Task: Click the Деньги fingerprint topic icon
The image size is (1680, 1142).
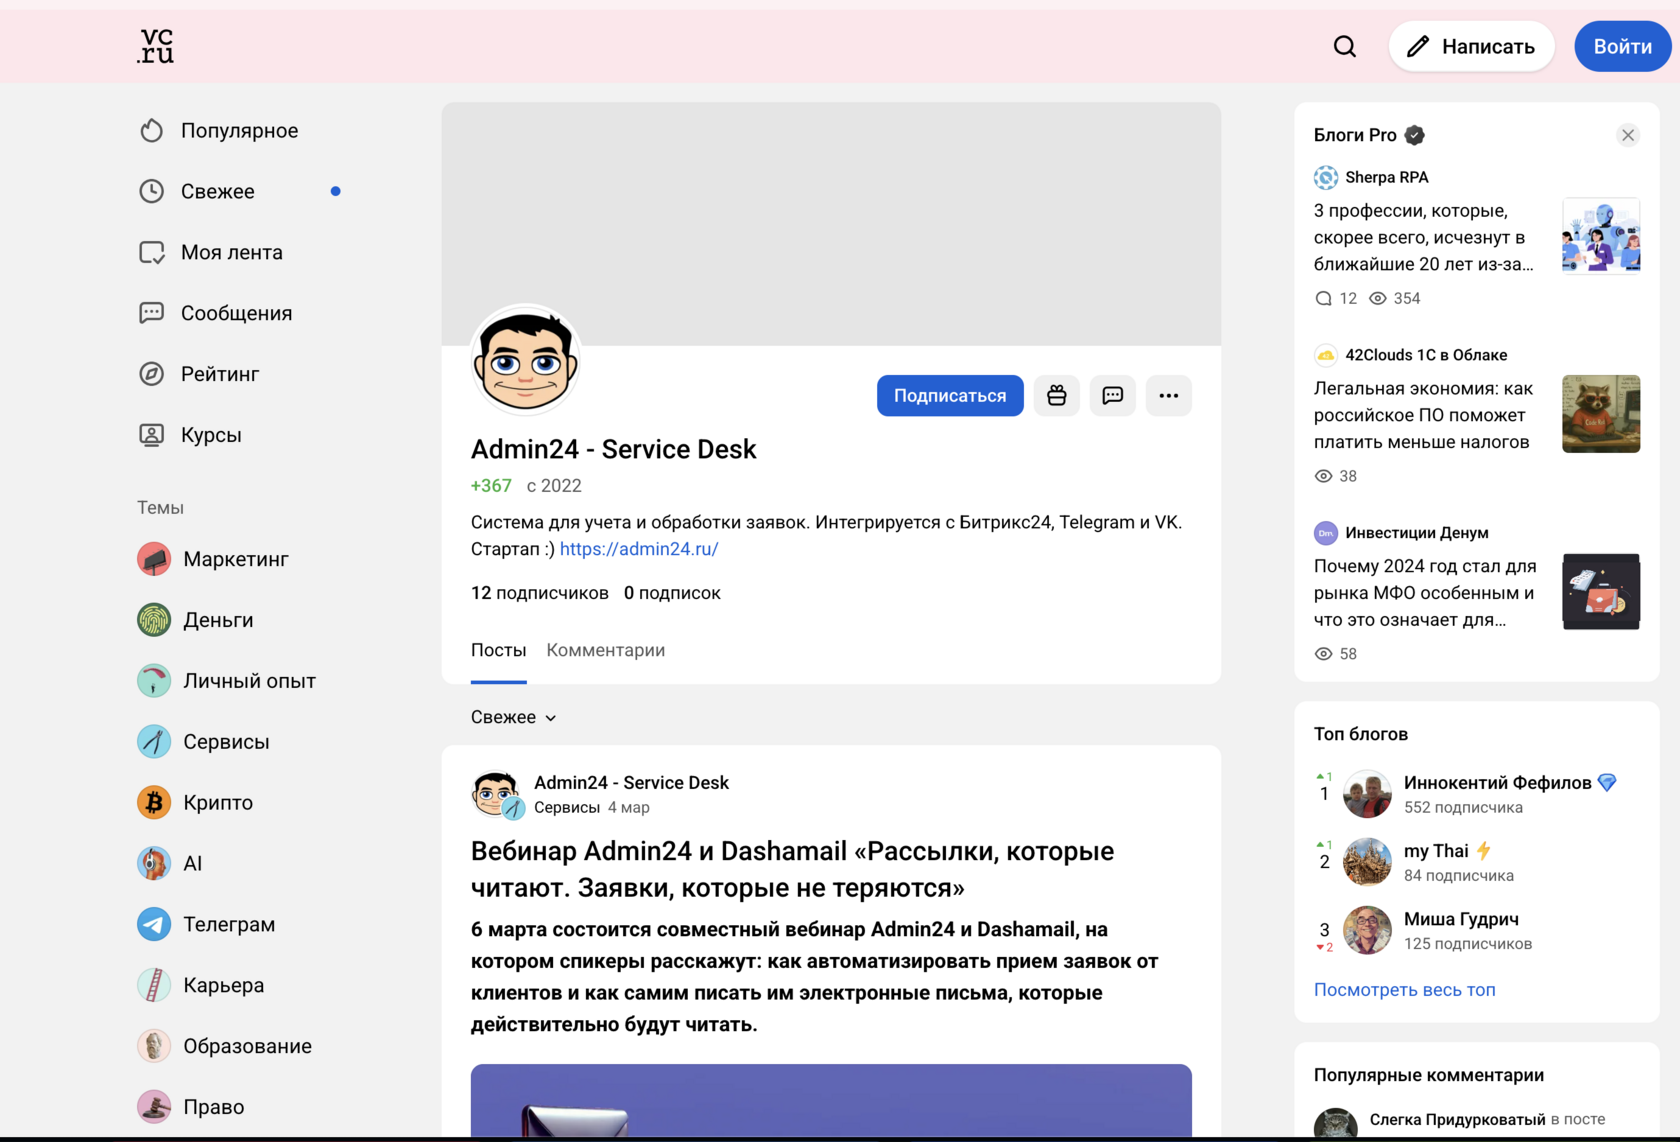Action: point(154,620)
